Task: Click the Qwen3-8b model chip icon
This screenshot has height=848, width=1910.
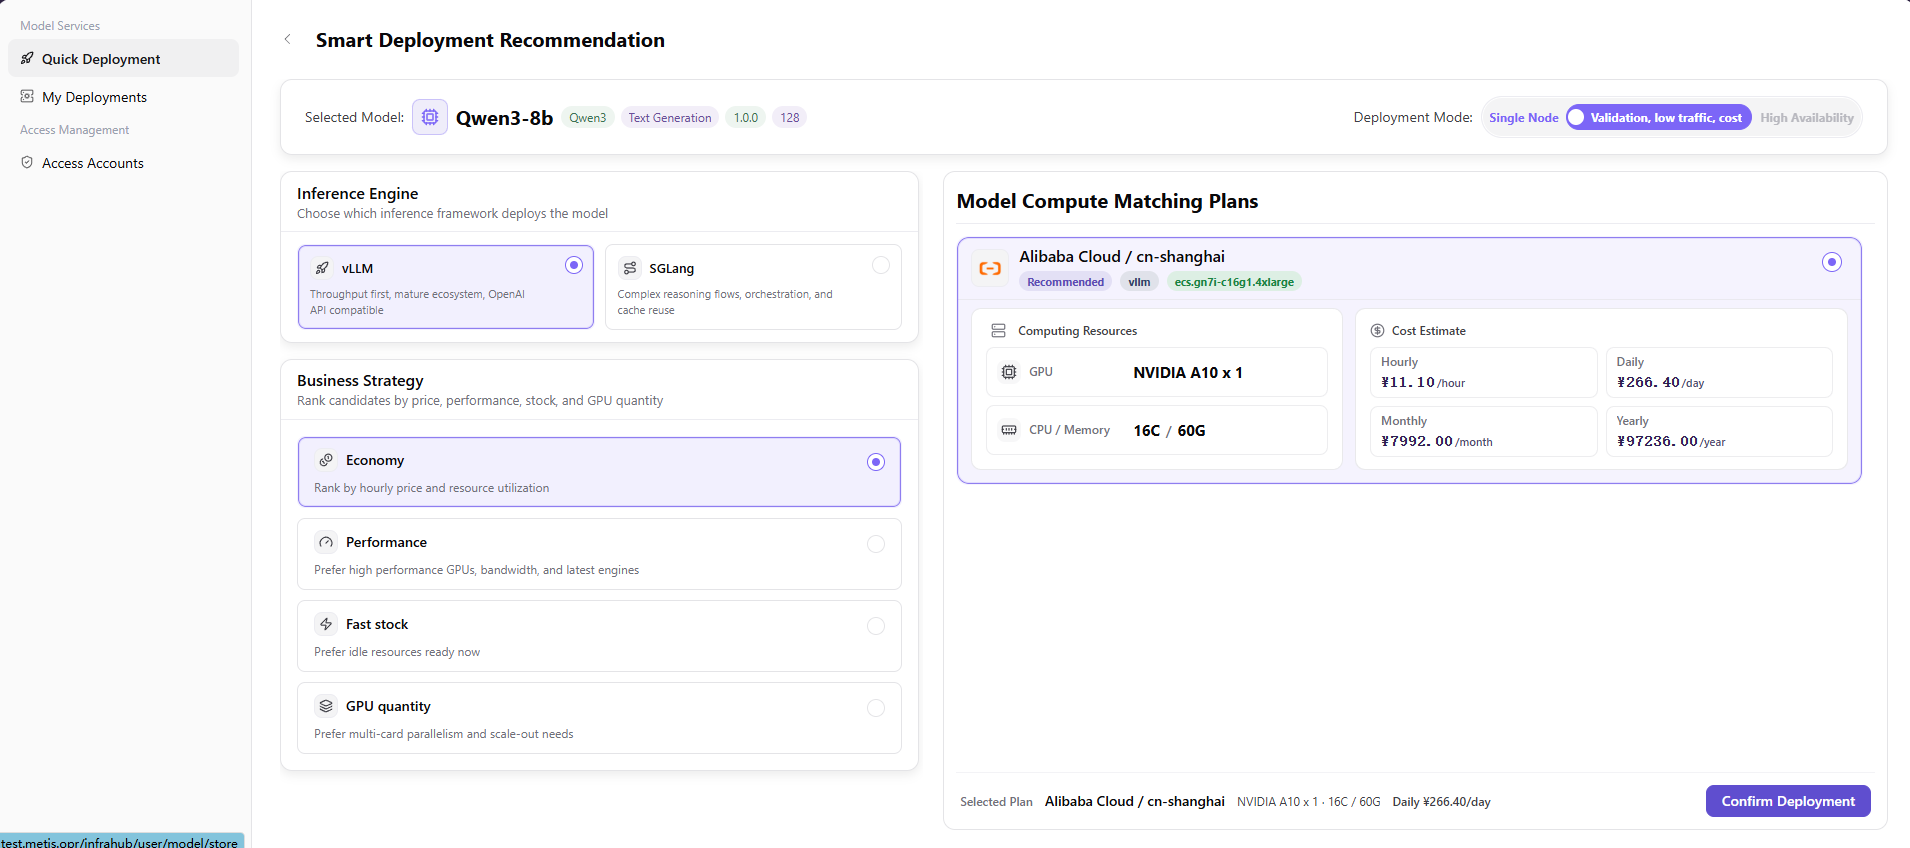Action: 430,117
